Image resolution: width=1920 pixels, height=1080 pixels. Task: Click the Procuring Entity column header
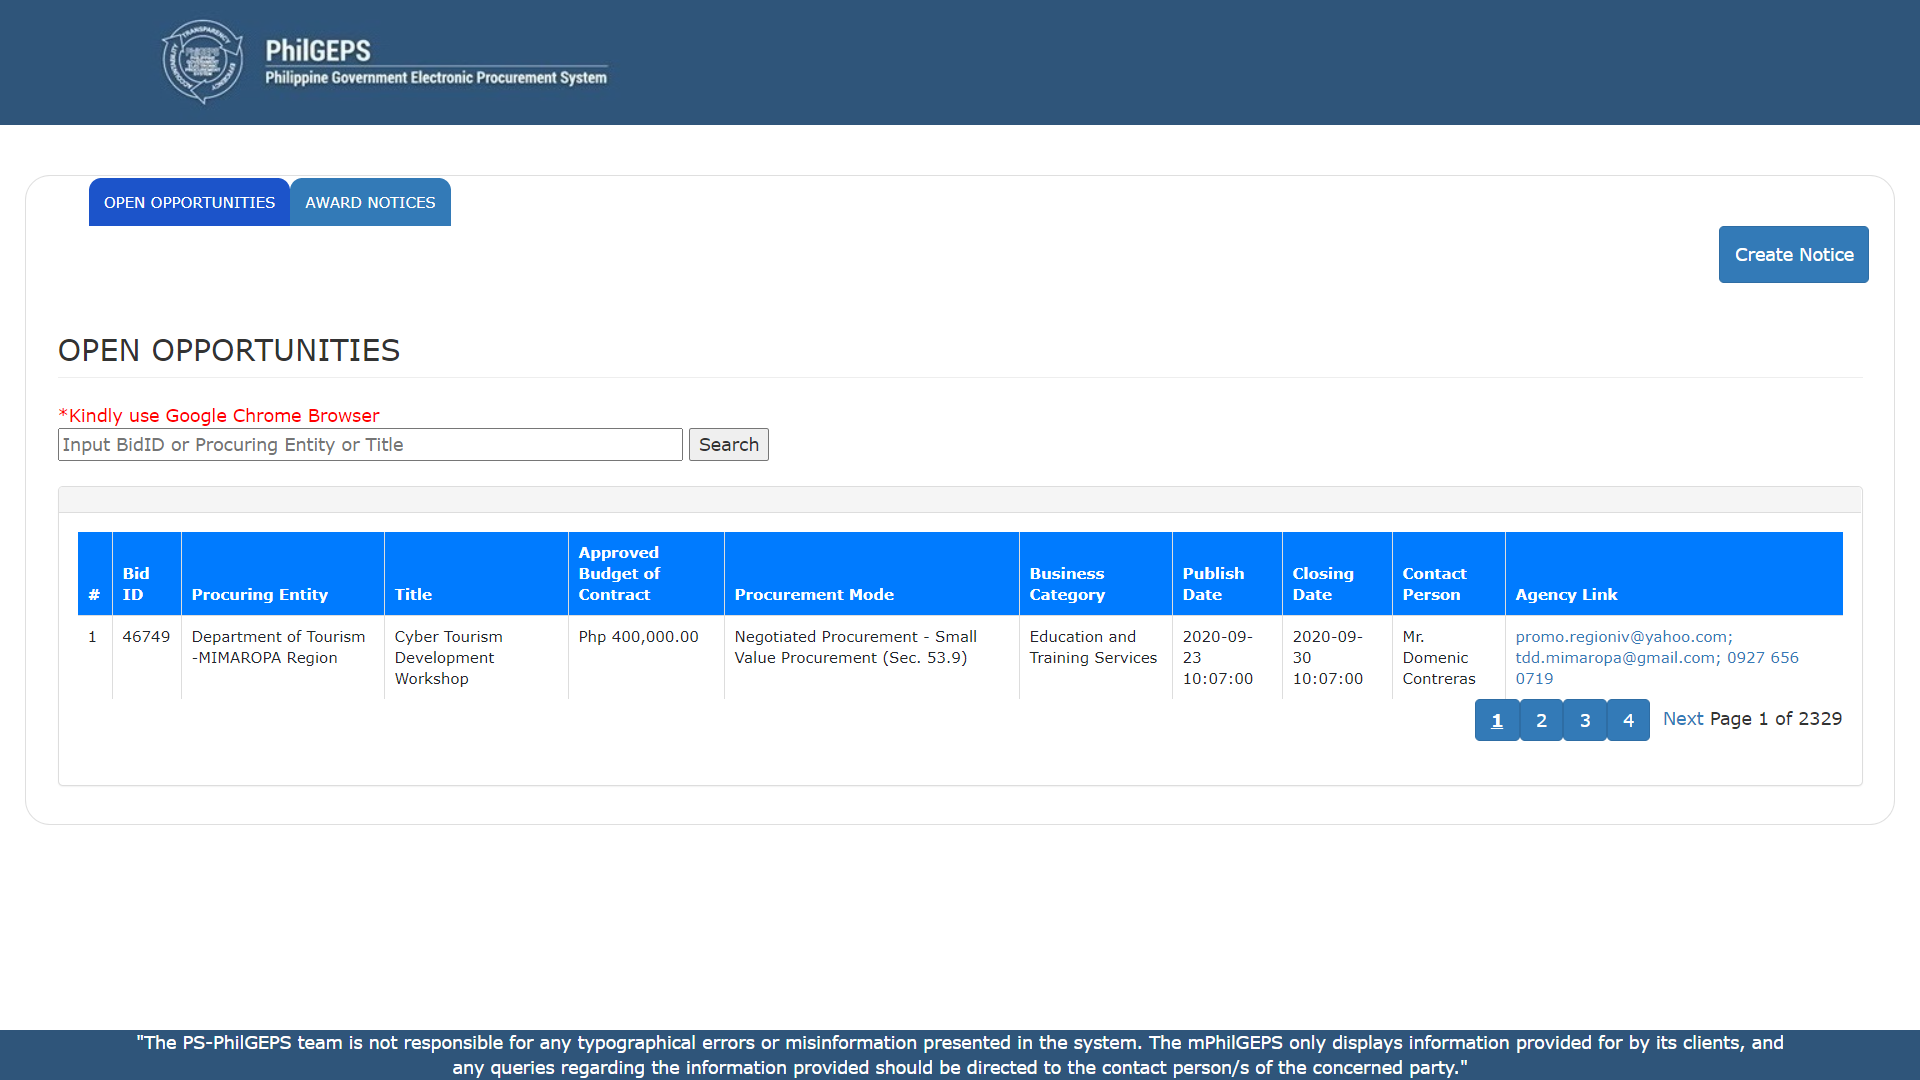click(x=282, y=573)
